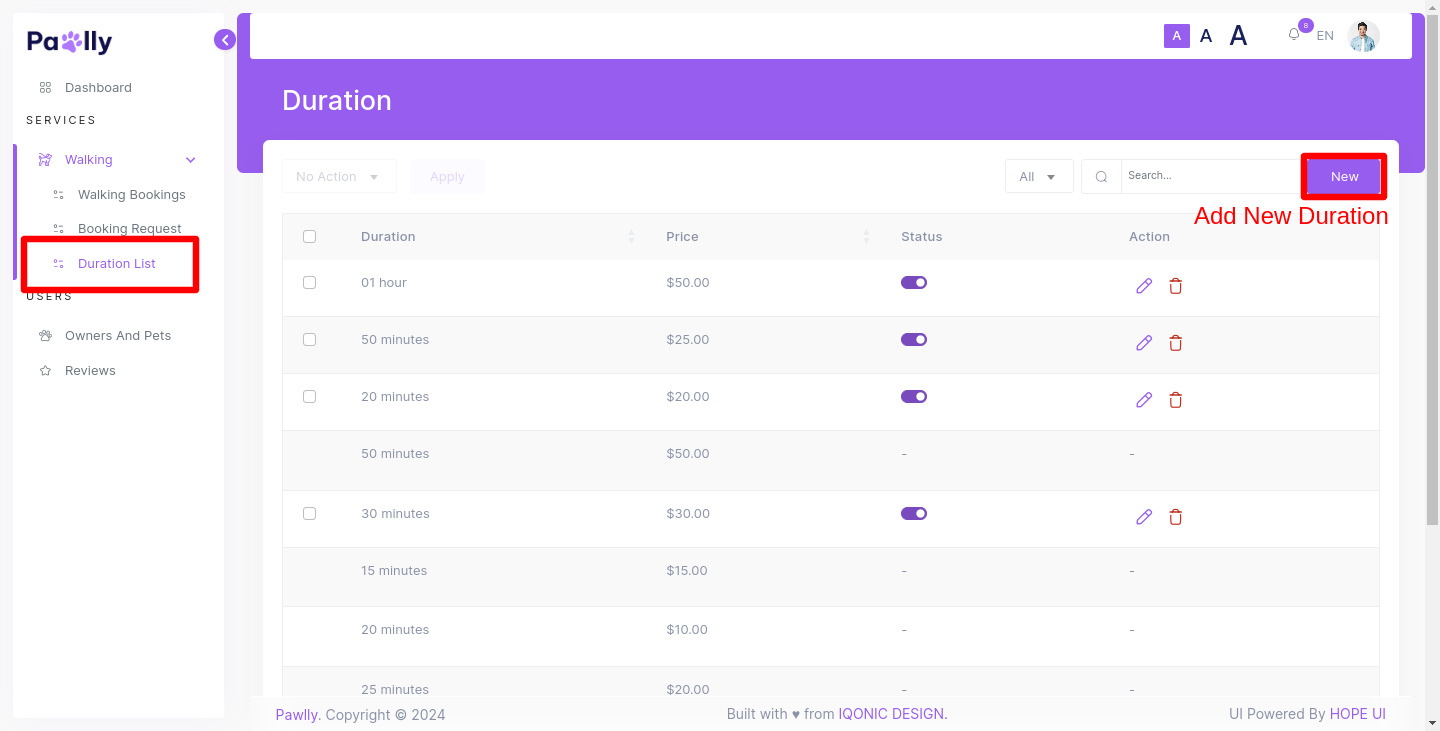
Task: Open the No Action bulk dropdown
Action: (x=339, y=177)
